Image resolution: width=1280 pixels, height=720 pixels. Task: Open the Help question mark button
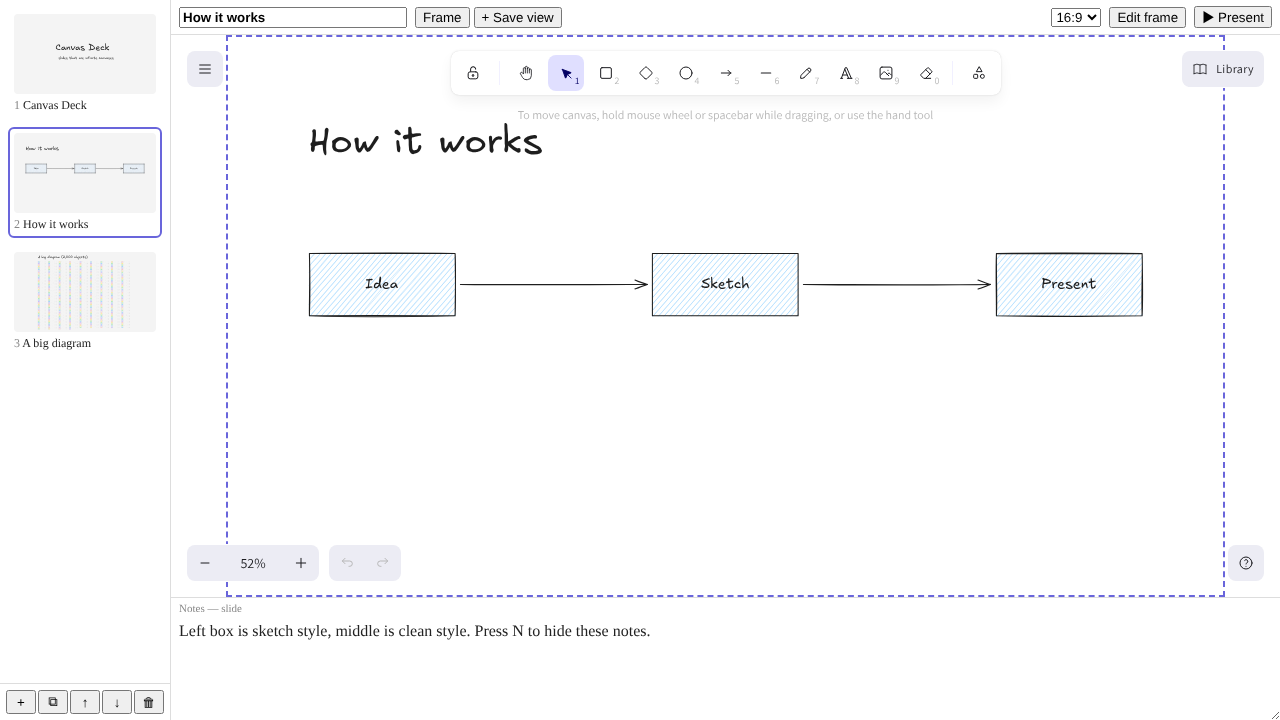tap(1246, 563)
